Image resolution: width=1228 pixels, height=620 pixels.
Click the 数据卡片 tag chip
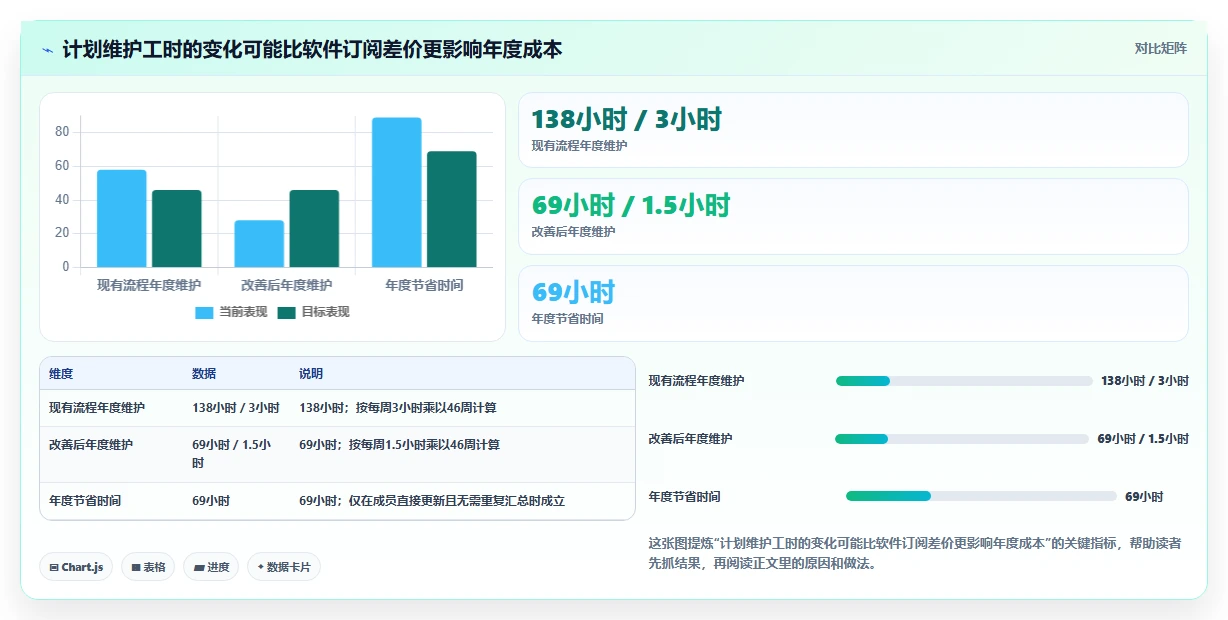[x=284, y=567]
